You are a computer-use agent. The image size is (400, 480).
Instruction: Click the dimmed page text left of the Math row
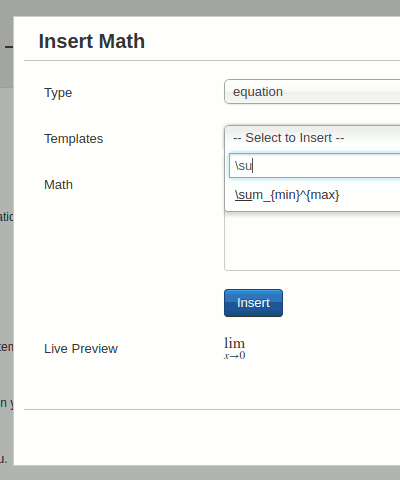click(x=6, y=217)
